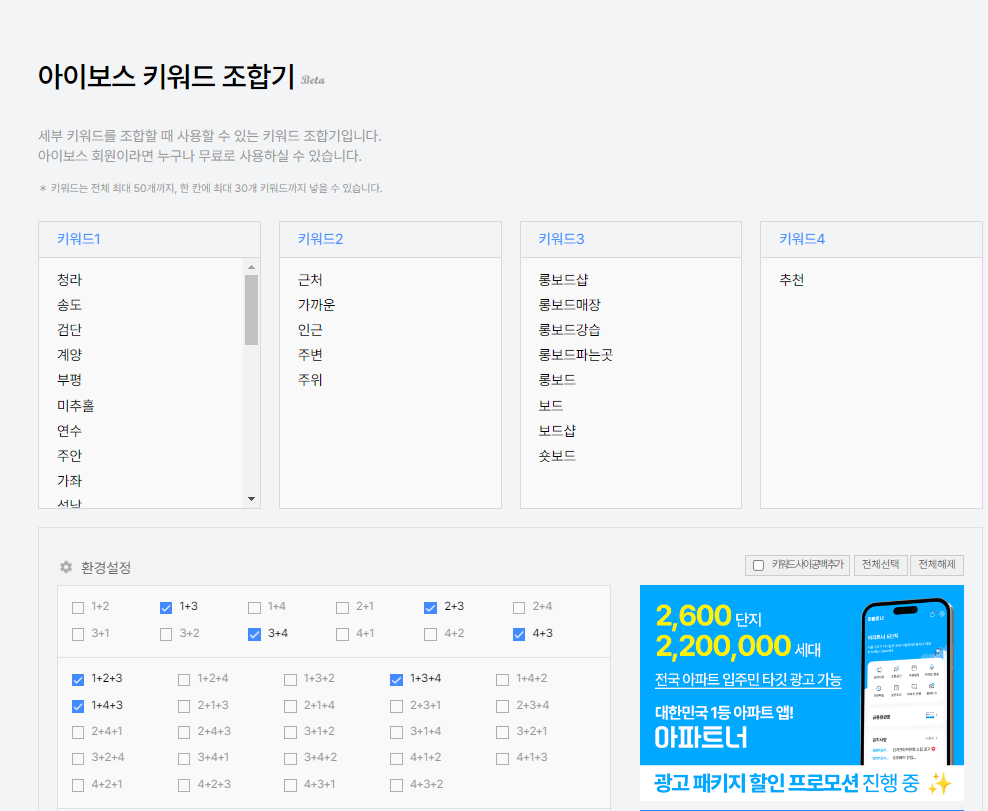This screenshot has width=988, height=811.
Task: Enable the 2+3+4 combination option
Action: pyautogui.click(x=502, y=706)
